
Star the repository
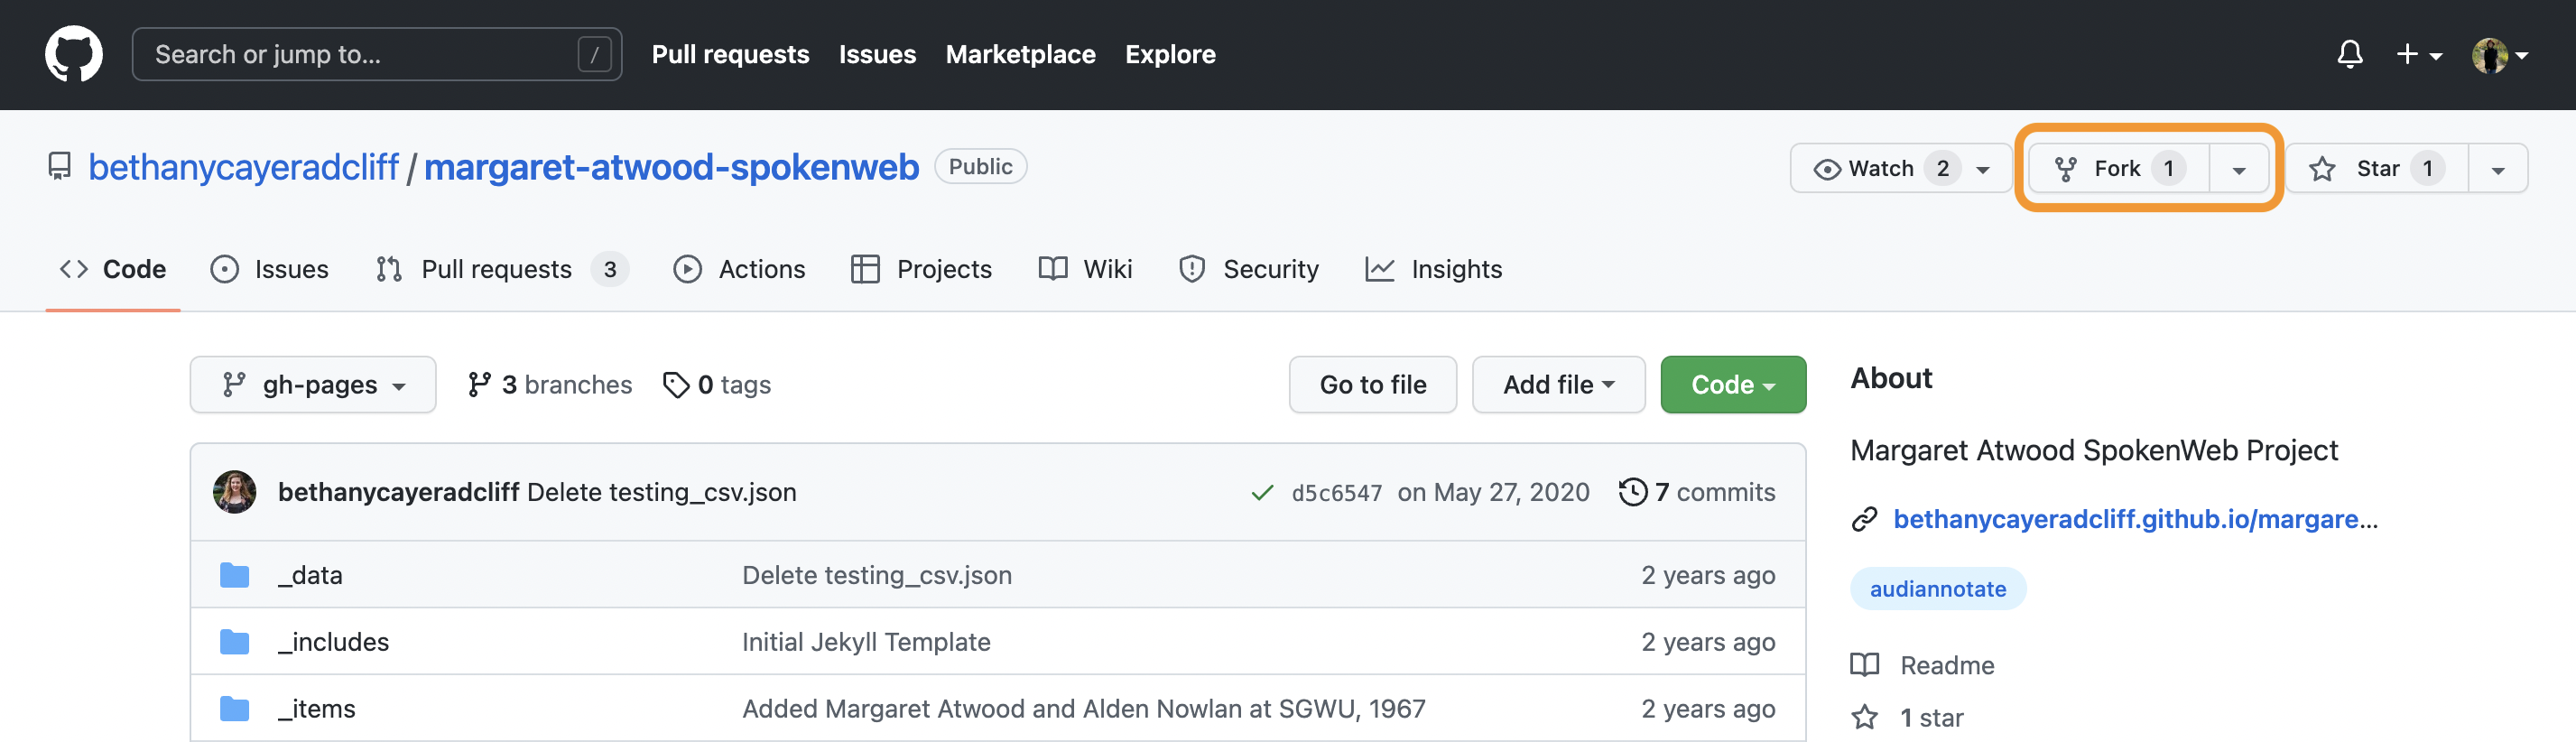coord(2377,168)
